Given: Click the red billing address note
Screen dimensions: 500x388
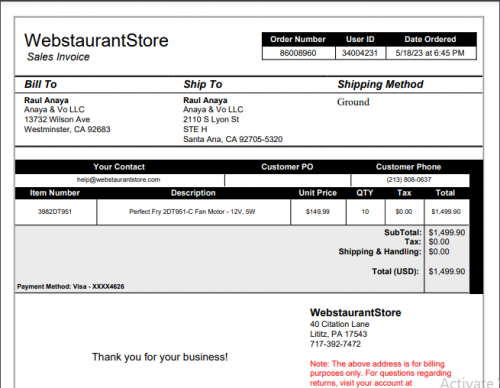Looking at the screenshot, I should click(x=380, y=373).
